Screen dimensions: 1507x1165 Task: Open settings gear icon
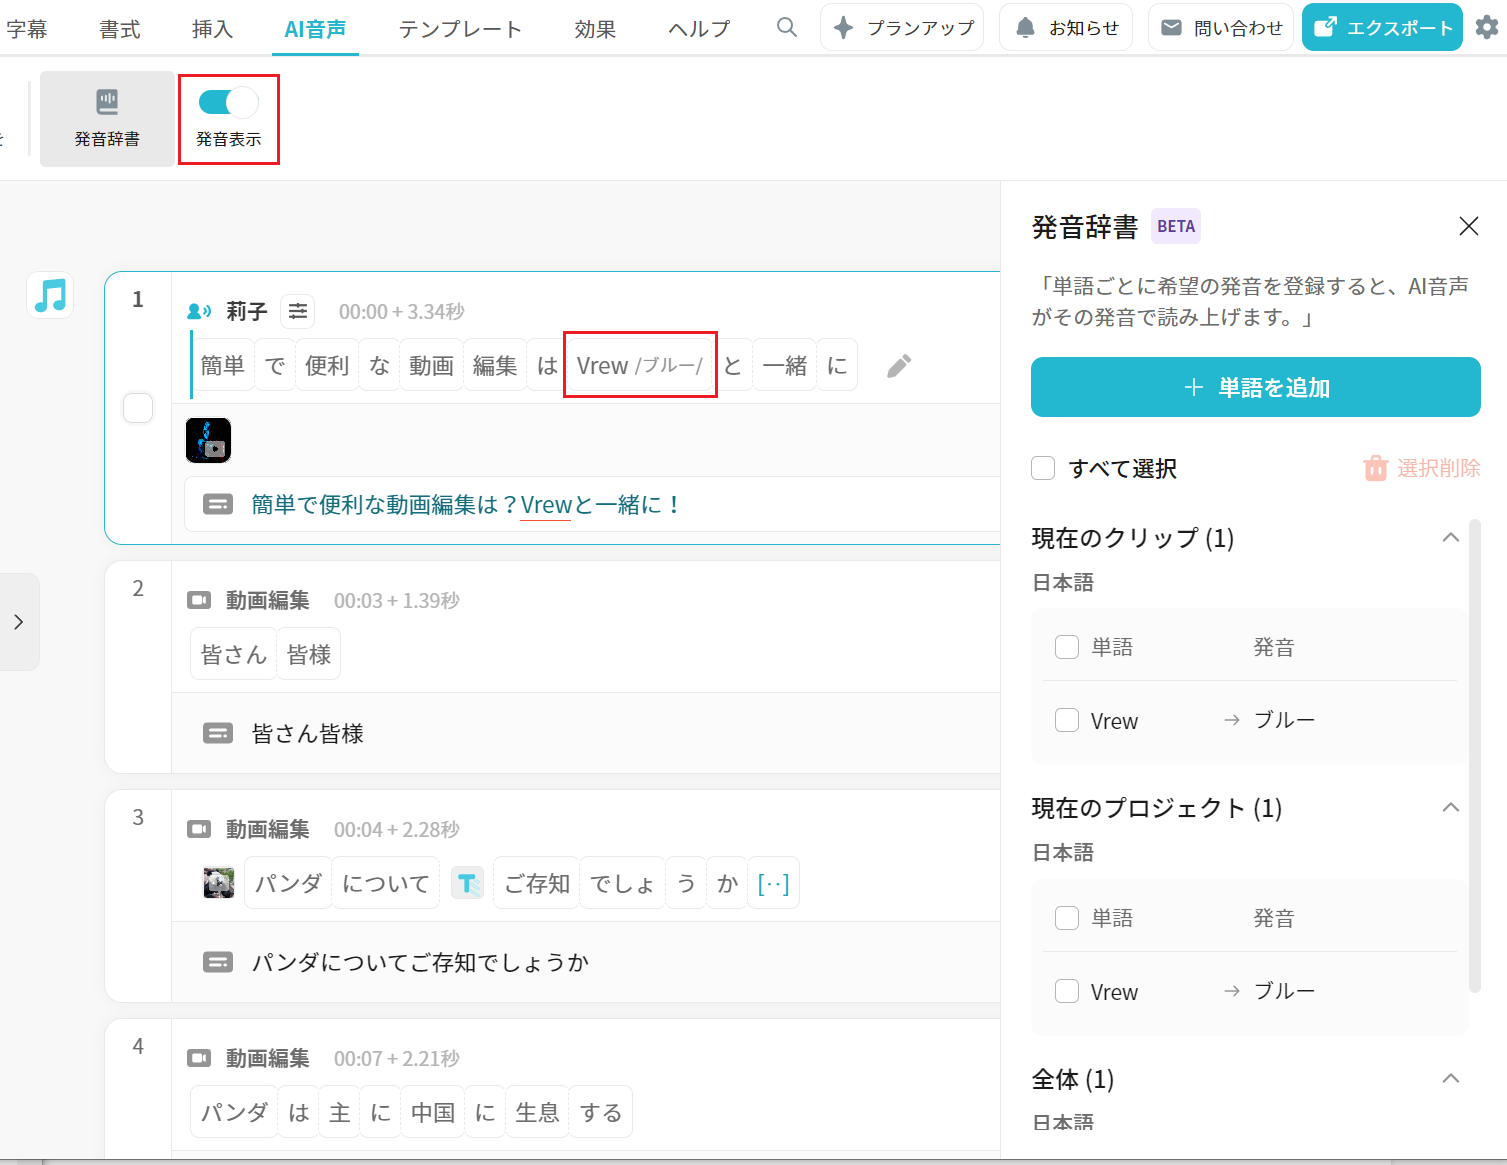coord(1487,27)
